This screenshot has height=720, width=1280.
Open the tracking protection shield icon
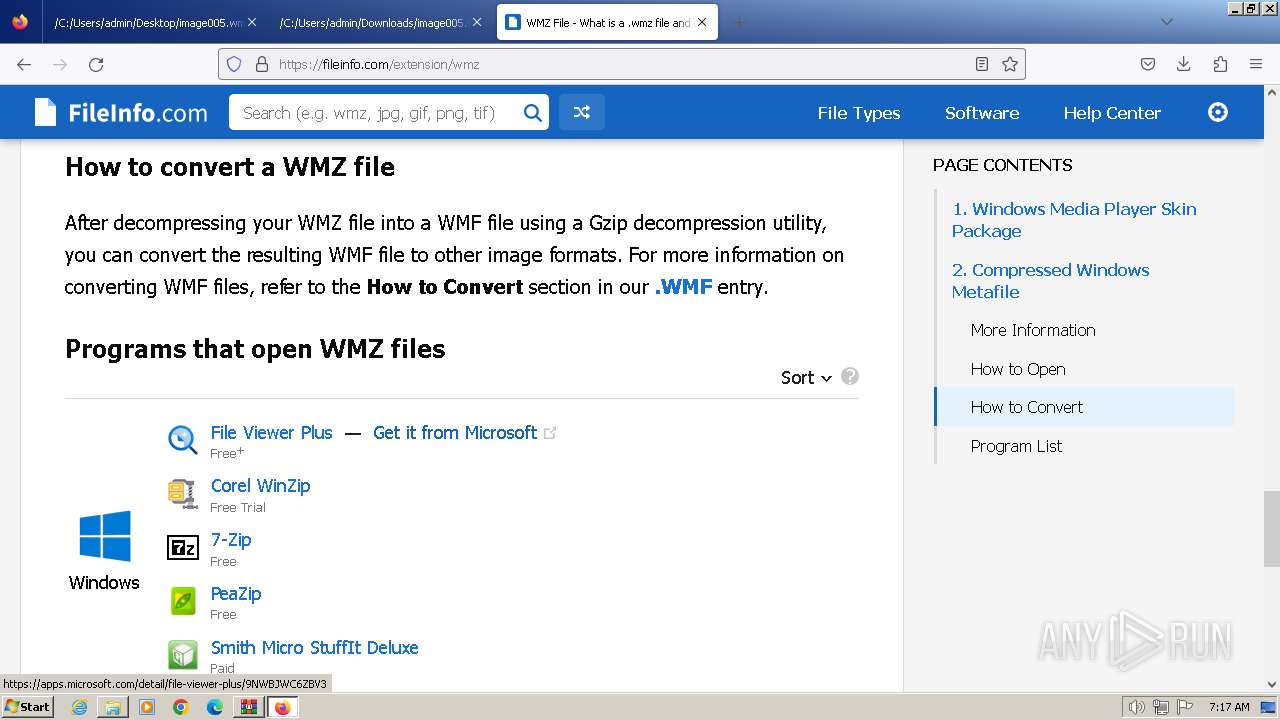point(234,64)
